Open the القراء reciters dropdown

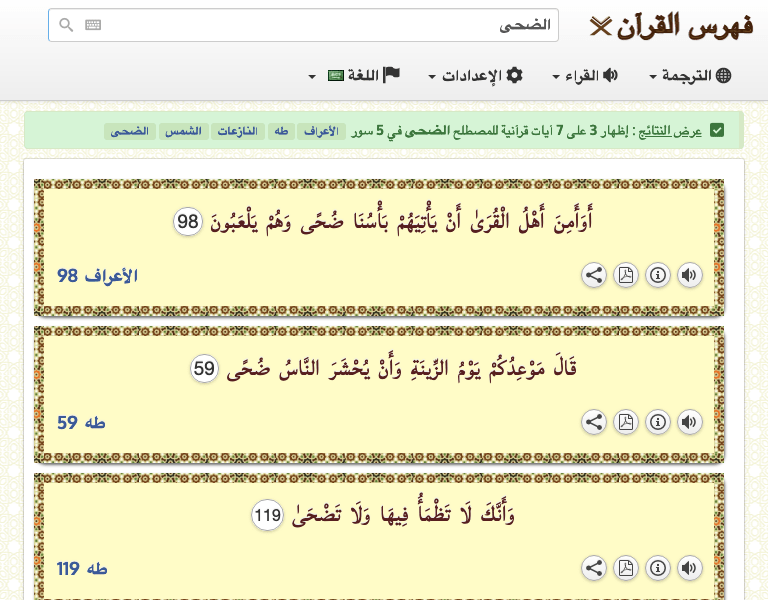pyautogui.click(x=585, y=76)
